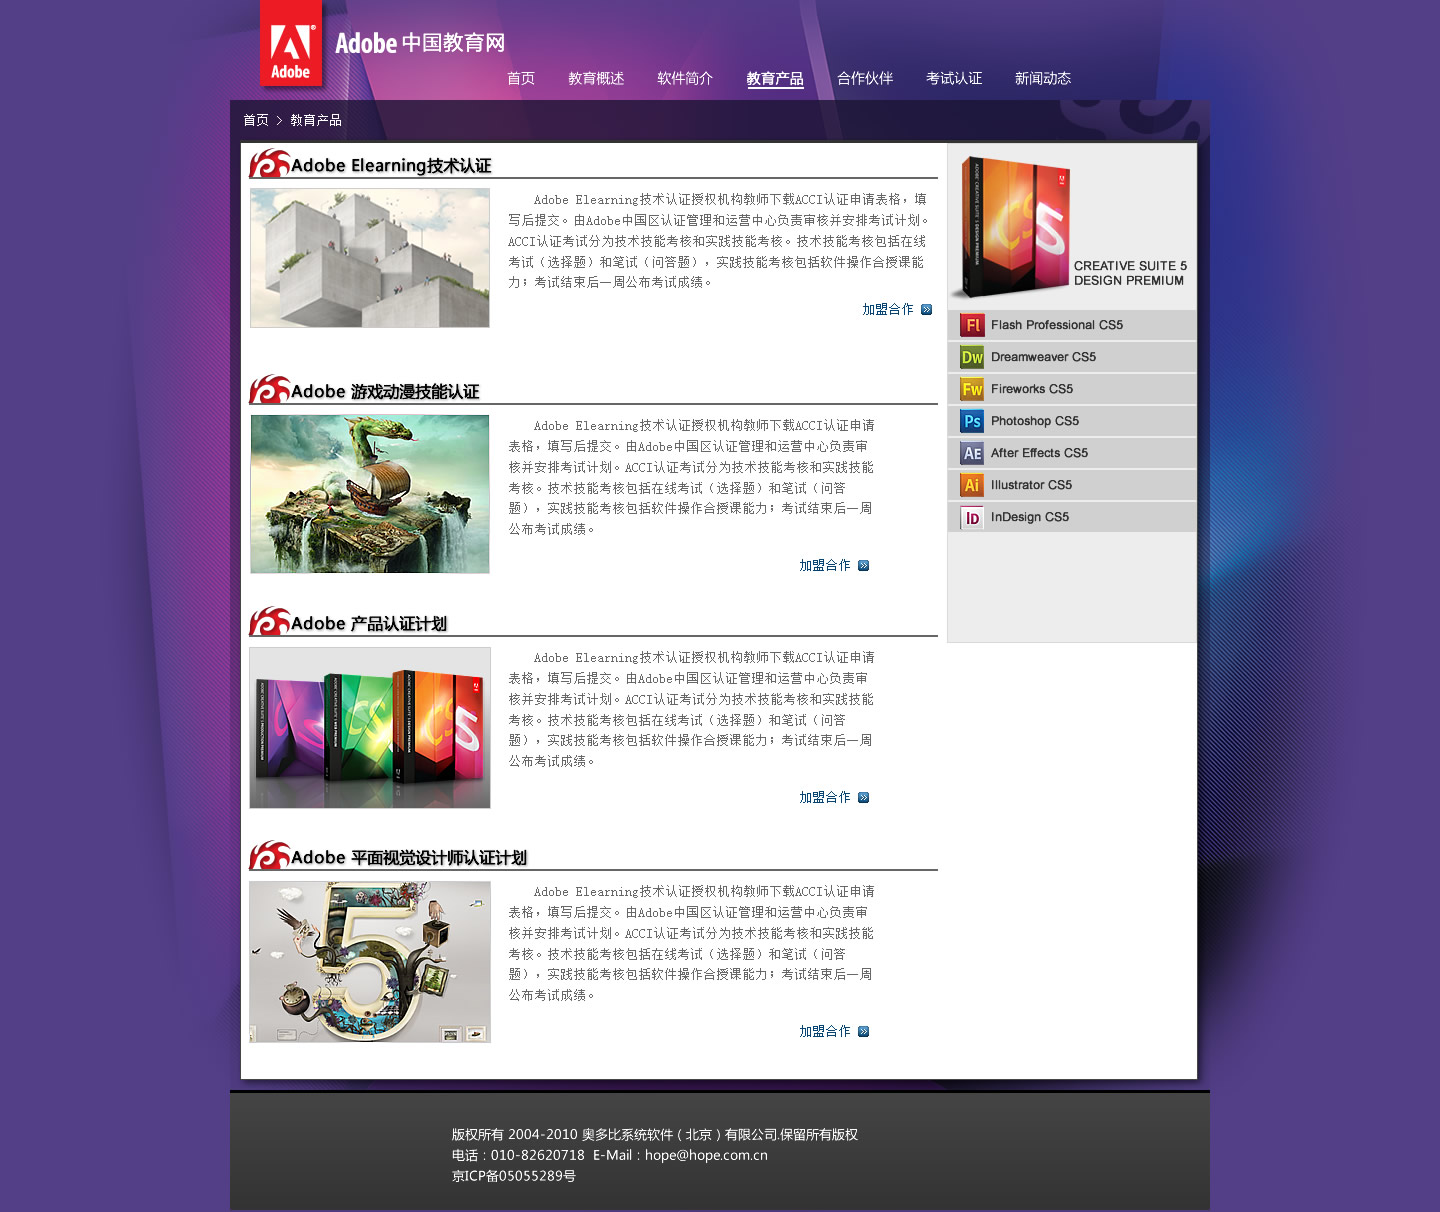Click 教育产品 in the breadcrumb
Screen dimensions: 1440x1212
tap(316, 120)
